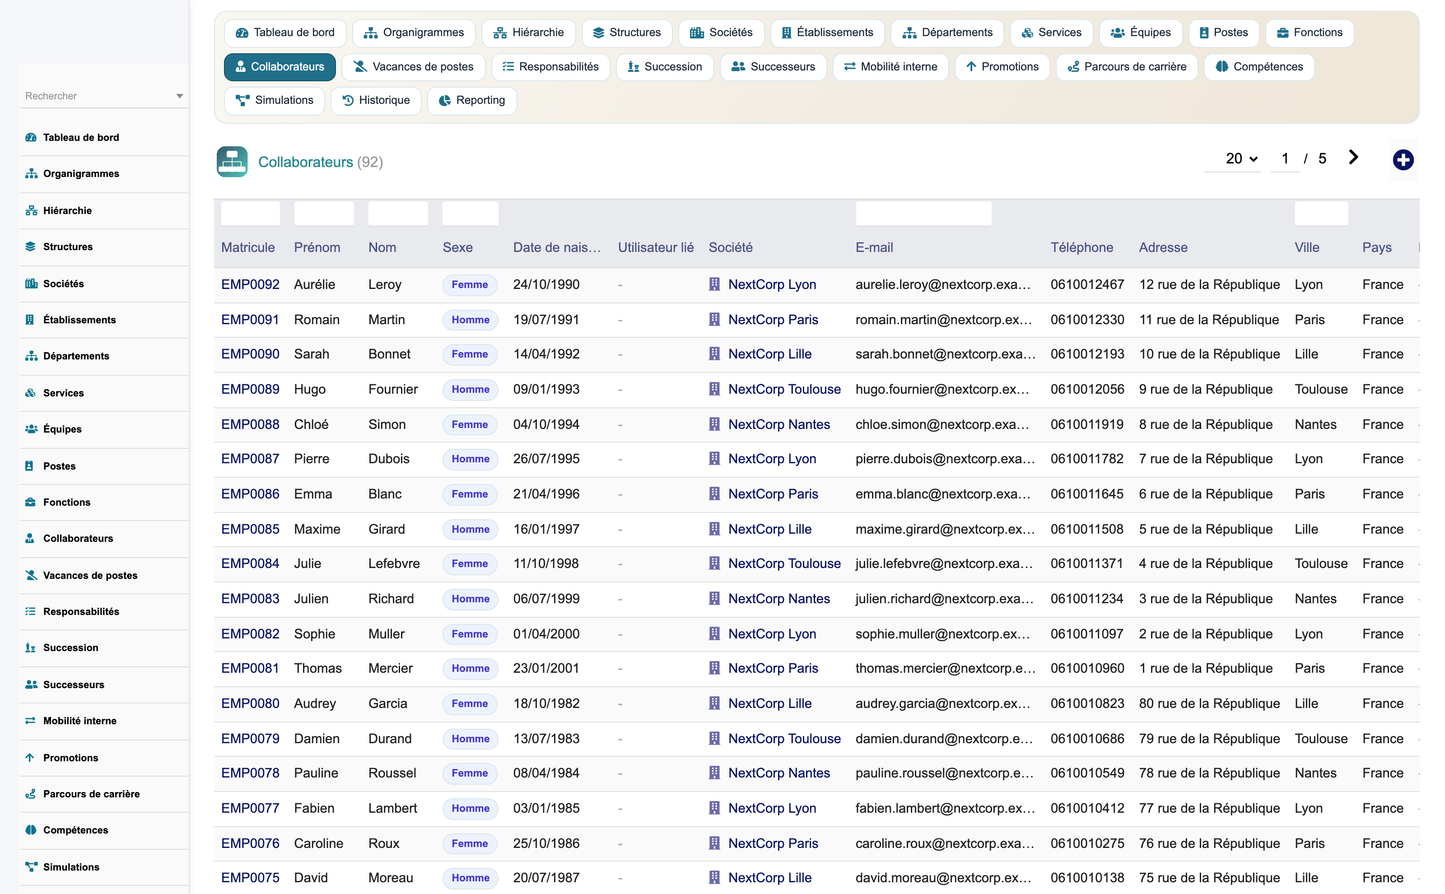Click the Femme badge in Sarah Bonnet row

[470, 354]
